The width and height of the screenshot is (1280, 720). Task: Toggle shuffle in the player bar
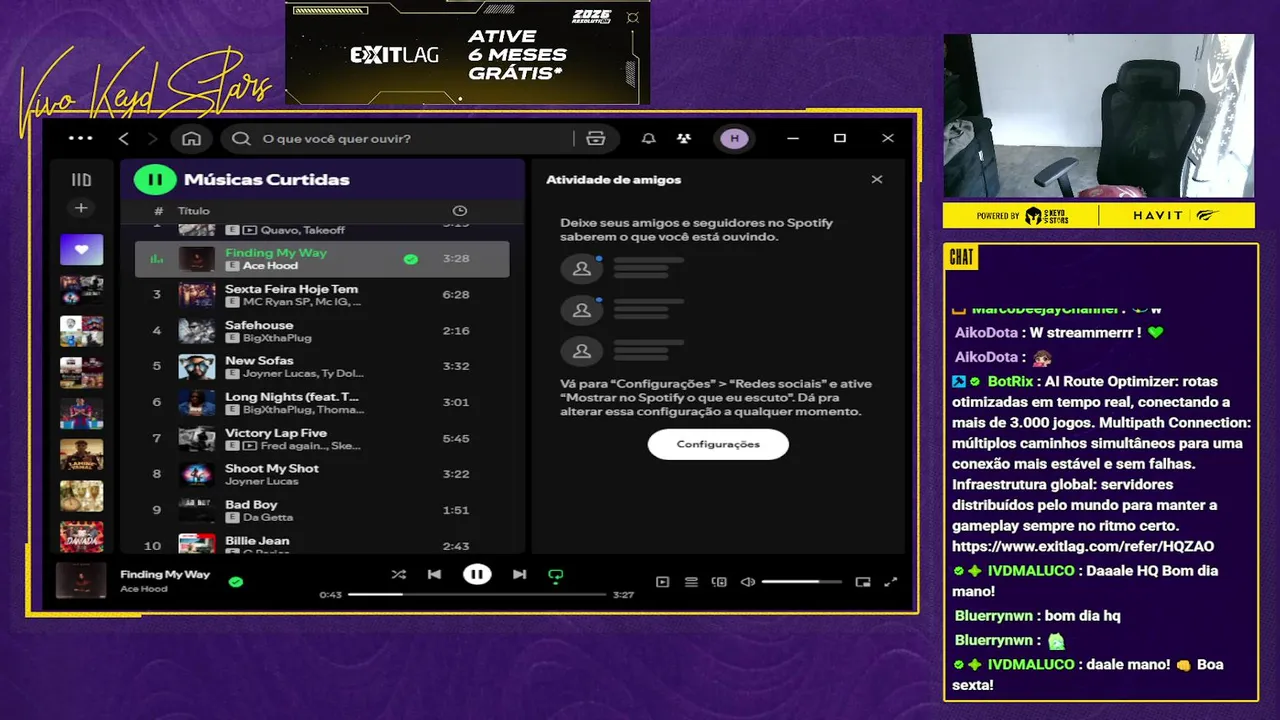tap(398, 574)
